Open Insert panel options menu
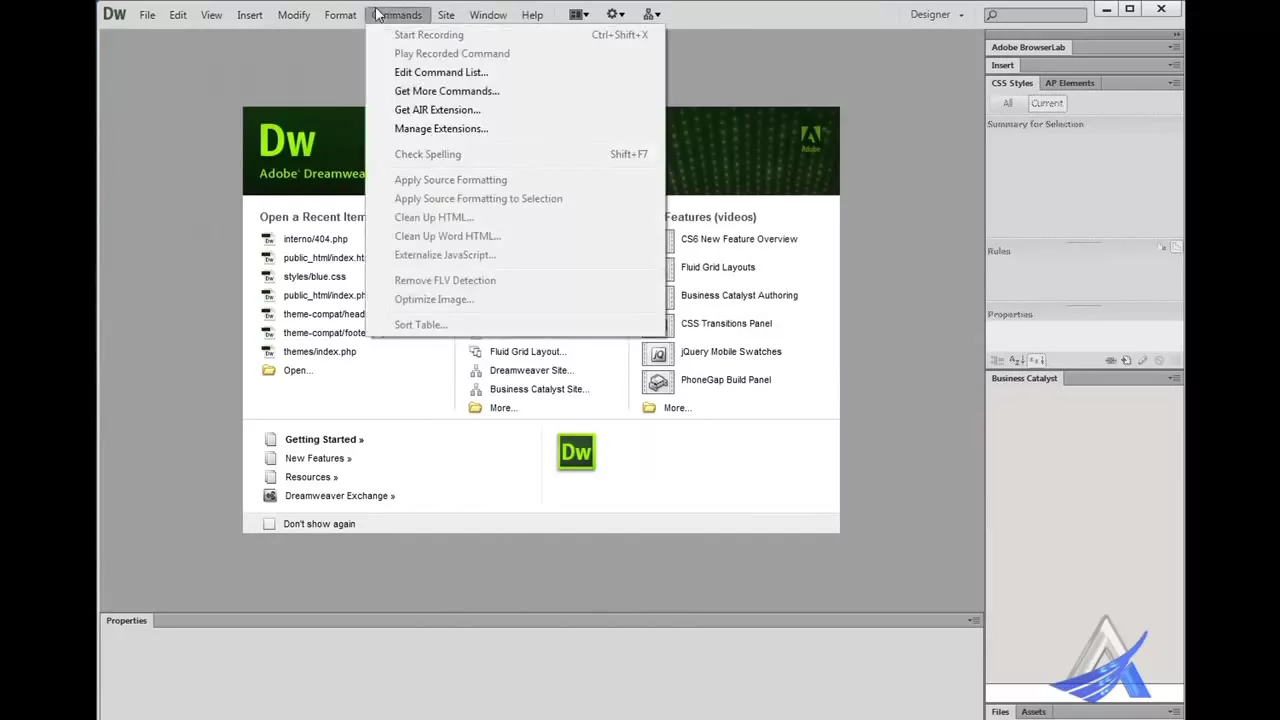 click(x=1175, y=65)
